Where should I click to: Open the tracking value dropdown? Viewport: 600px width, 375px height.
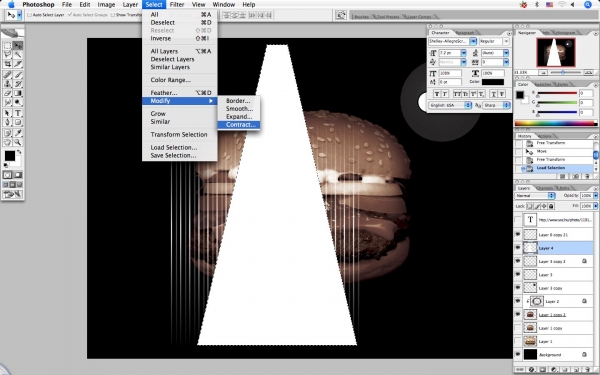pos(506,62)
